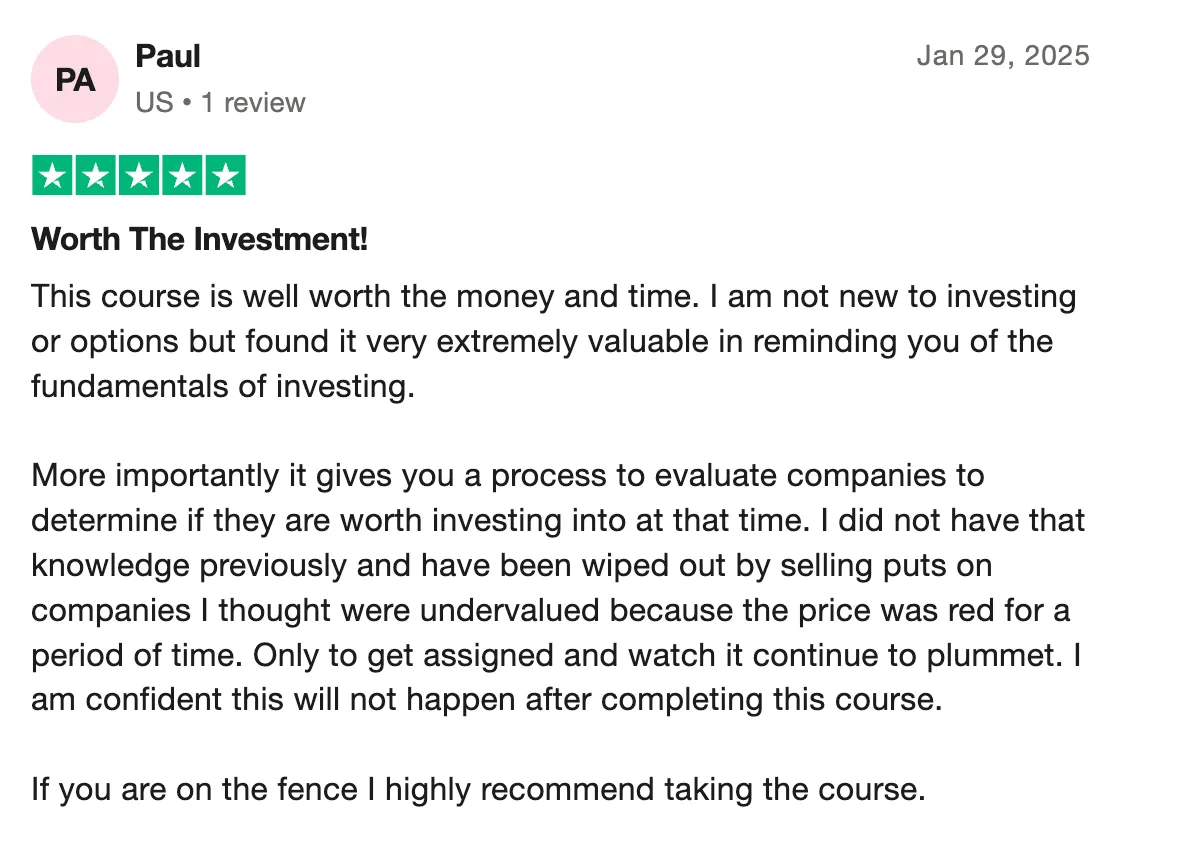1178x850 pixels.
Task: Open reviewer Paul's profile name
Action: (168, 56)
